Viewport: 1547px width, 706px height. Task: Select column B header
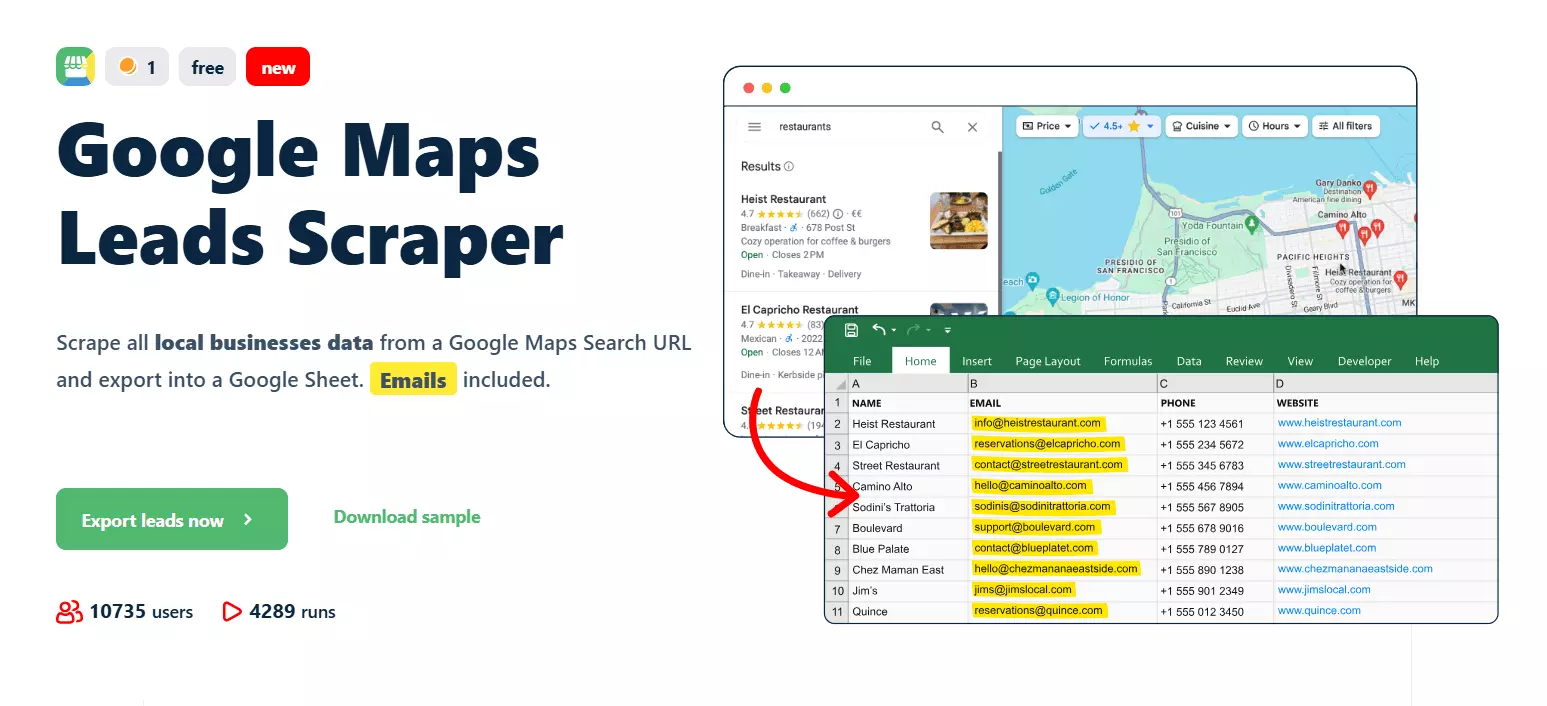click(1062, 384)
